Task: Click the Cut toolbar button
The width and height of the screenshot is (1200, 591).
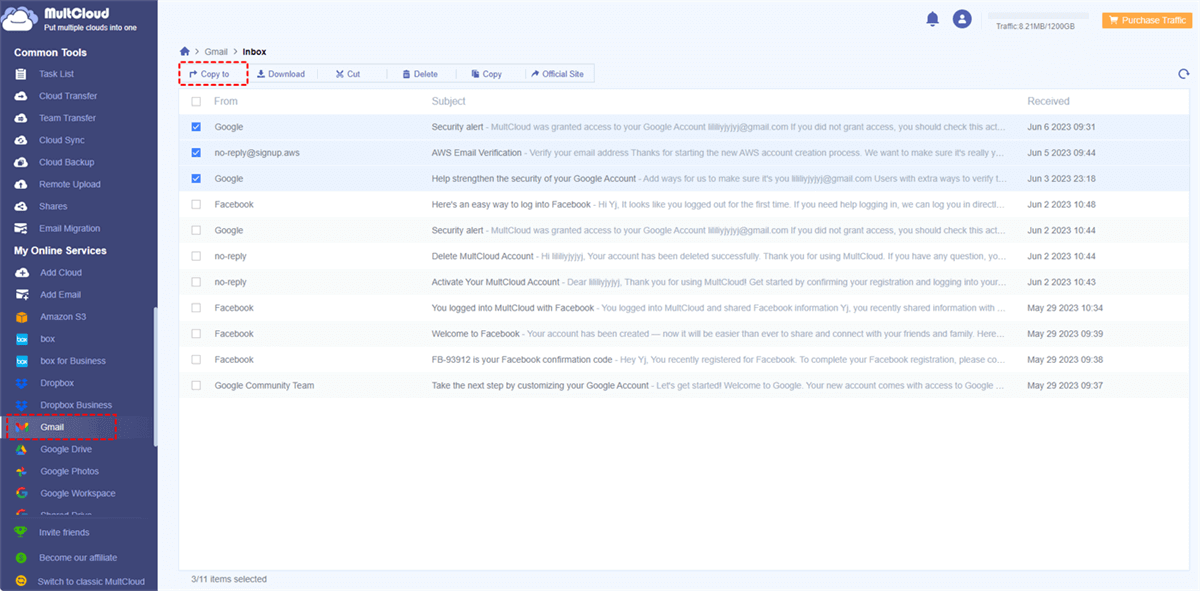Action: tap(348, 74)
